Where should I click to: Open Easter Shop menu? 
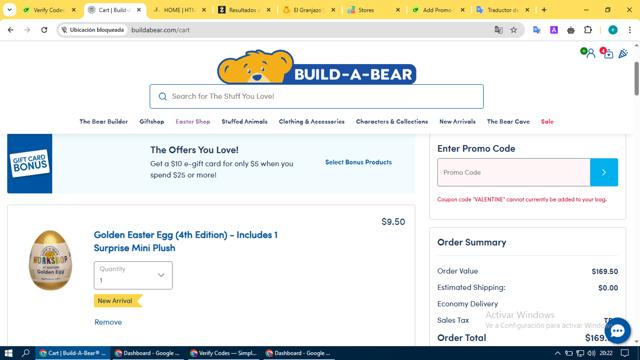[x=193, y=122]
